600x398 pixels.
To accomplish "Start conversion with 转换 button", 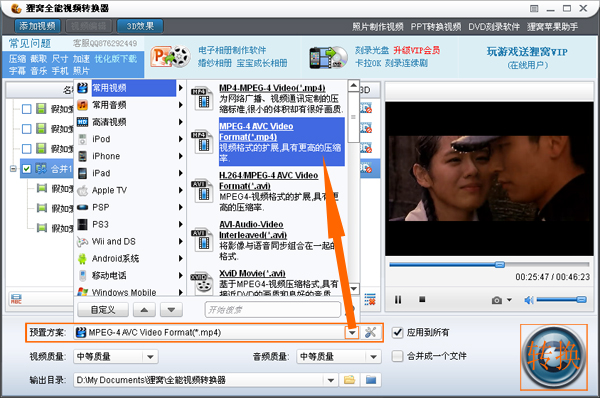I will click(x=554, y=357).
